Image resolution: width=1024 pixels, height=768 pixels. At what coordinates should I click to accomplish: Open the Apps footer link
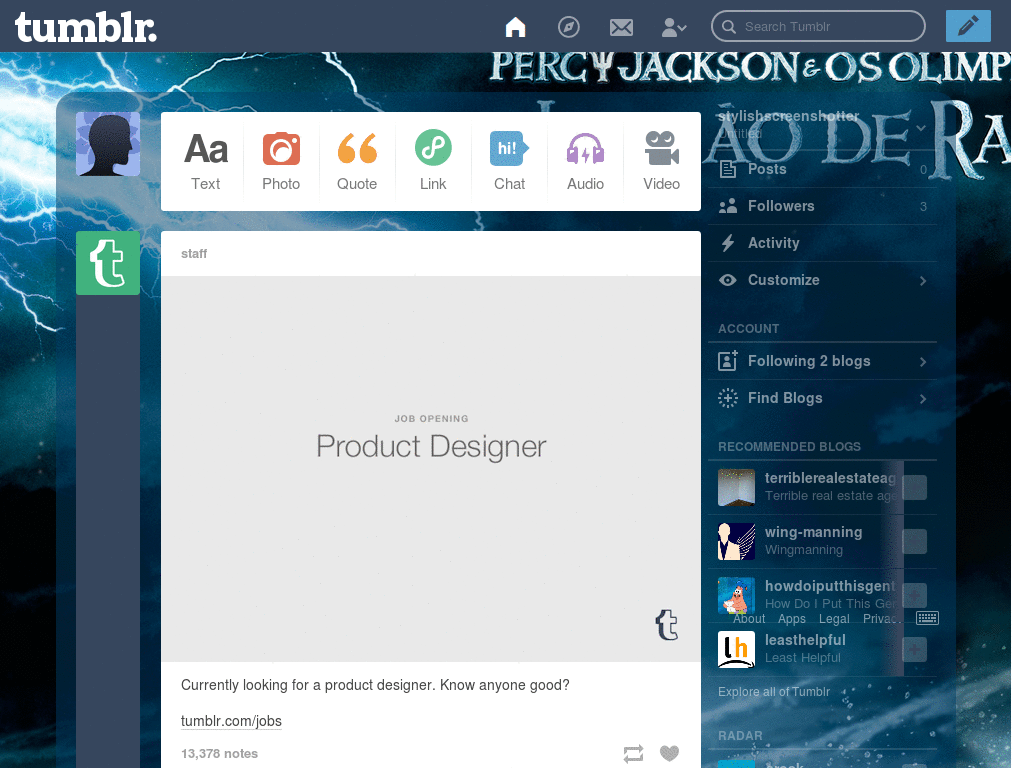coord(792,618)
